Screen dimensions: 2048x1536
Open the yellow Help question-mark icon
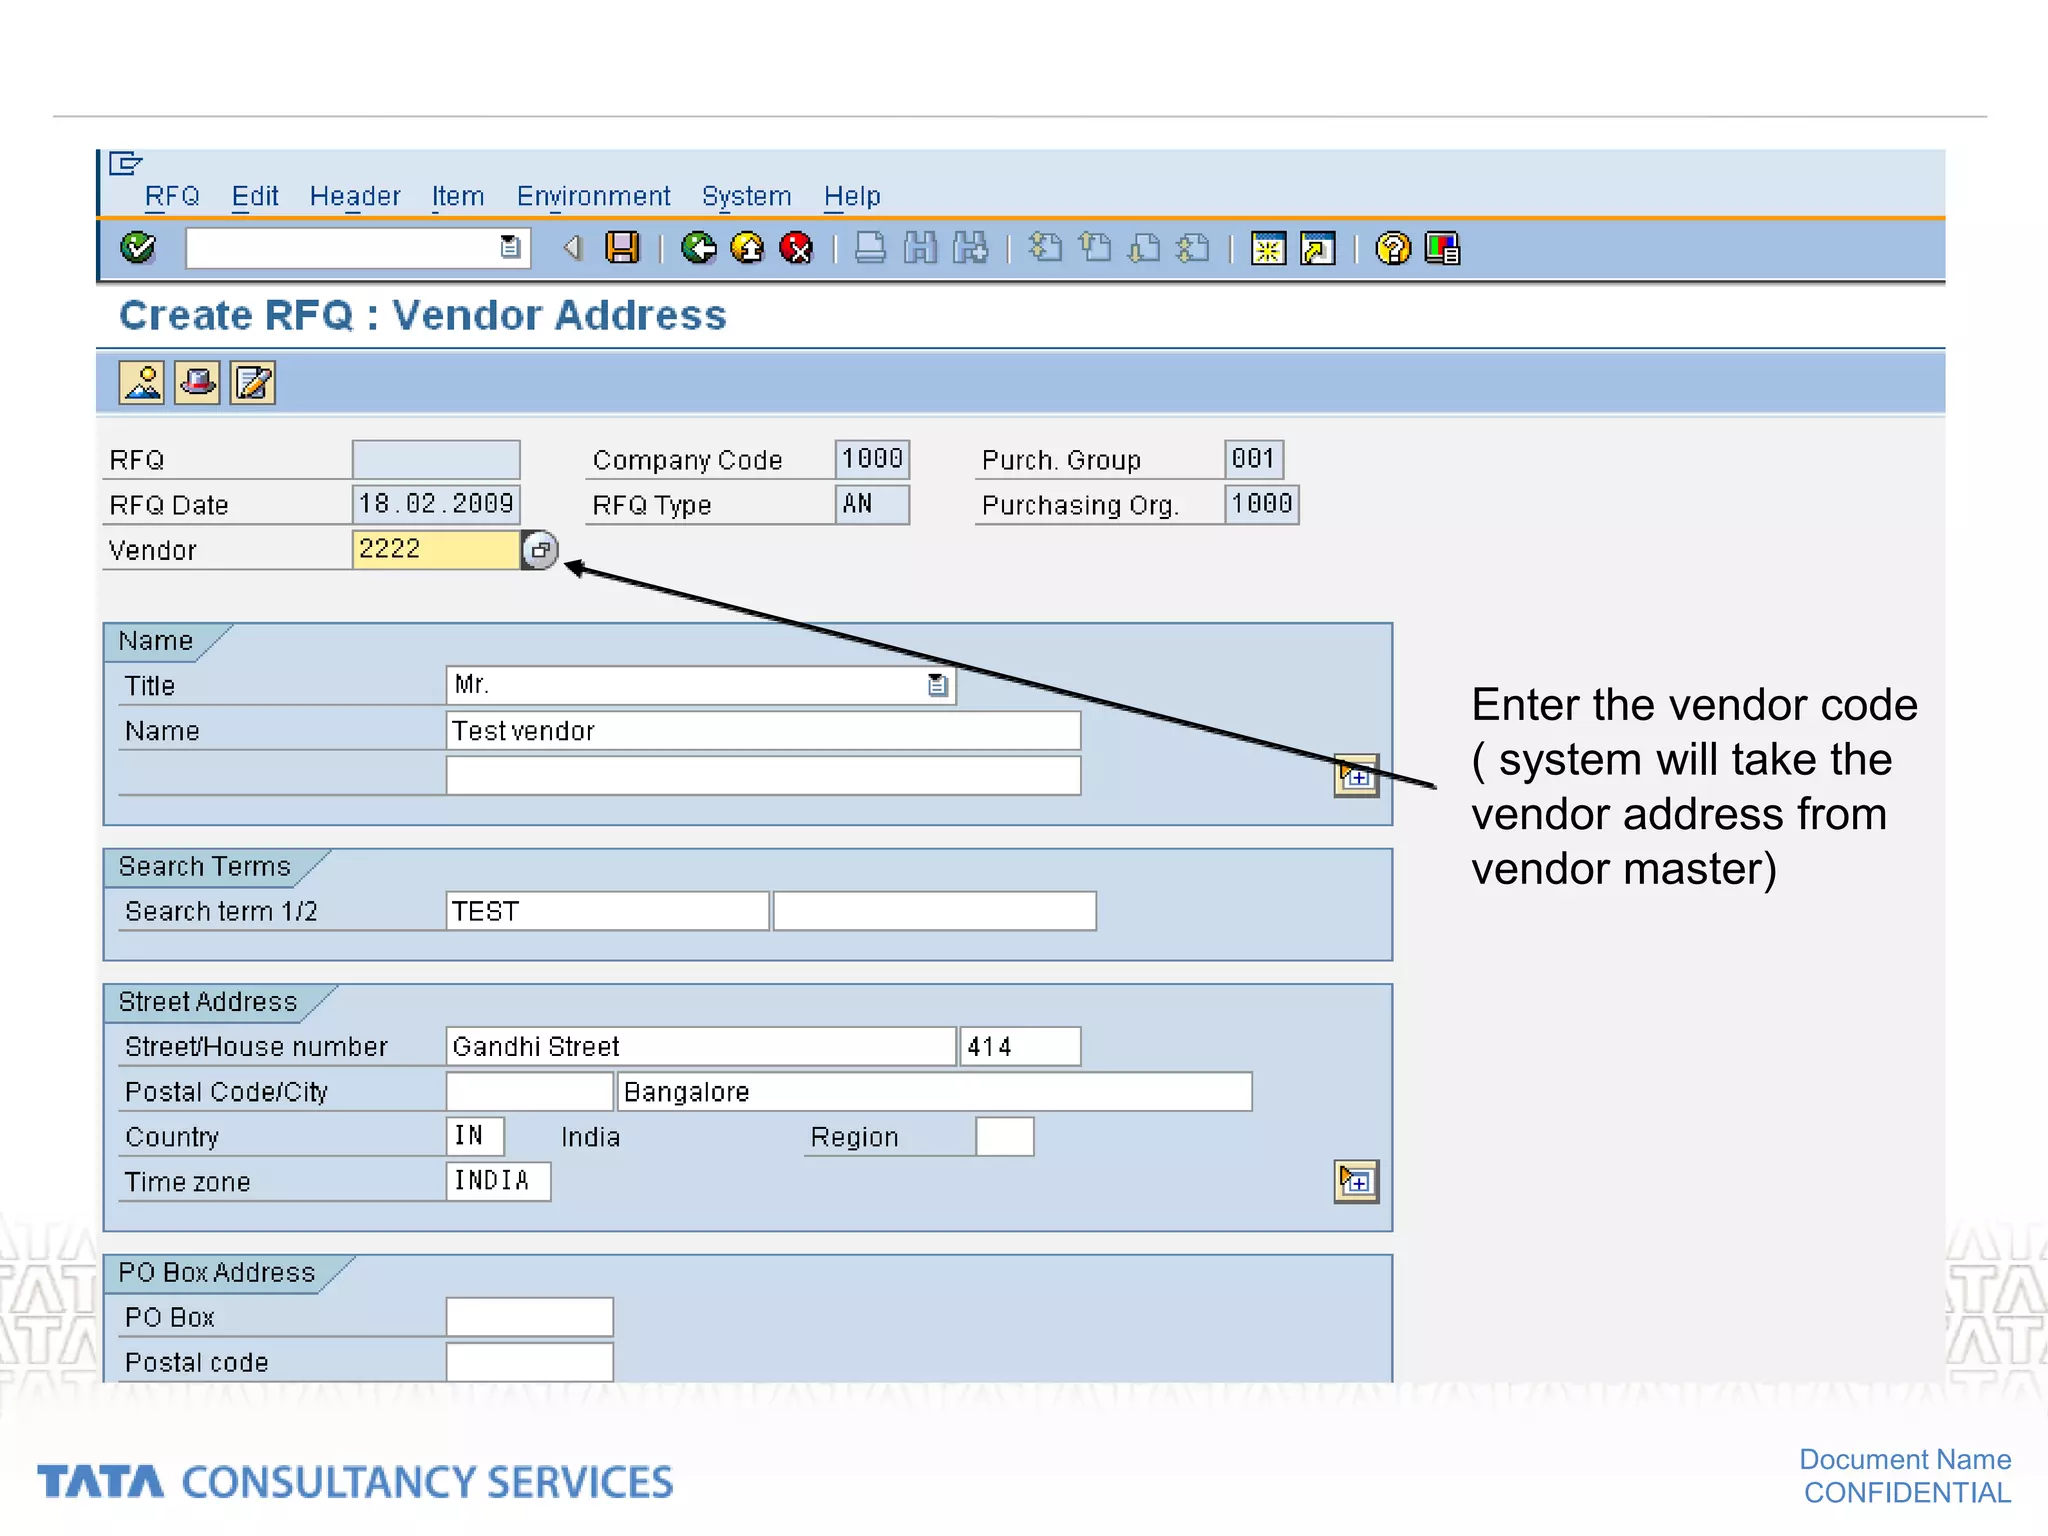pyautogui.click(x=1393, y=247)
